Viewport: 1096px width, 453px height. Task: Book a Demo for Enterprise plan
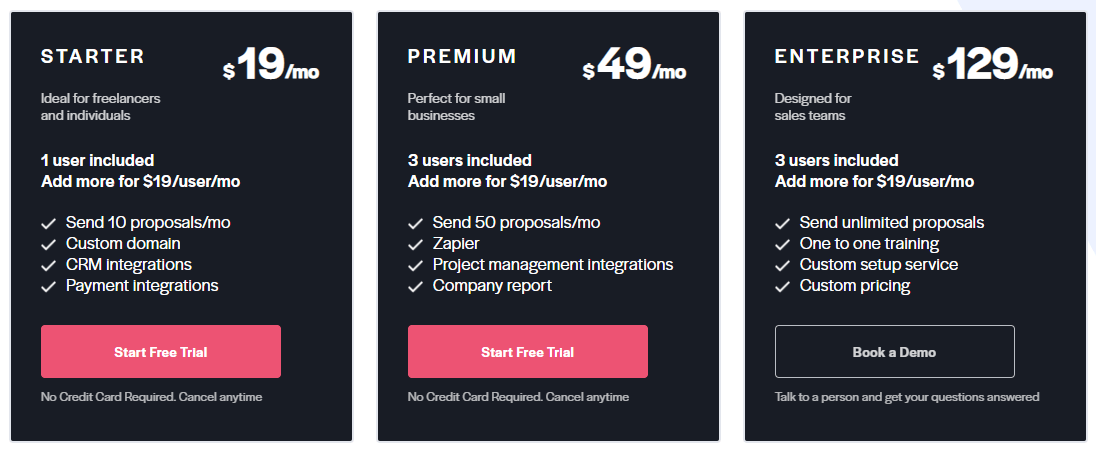click(x=895, y=352)
